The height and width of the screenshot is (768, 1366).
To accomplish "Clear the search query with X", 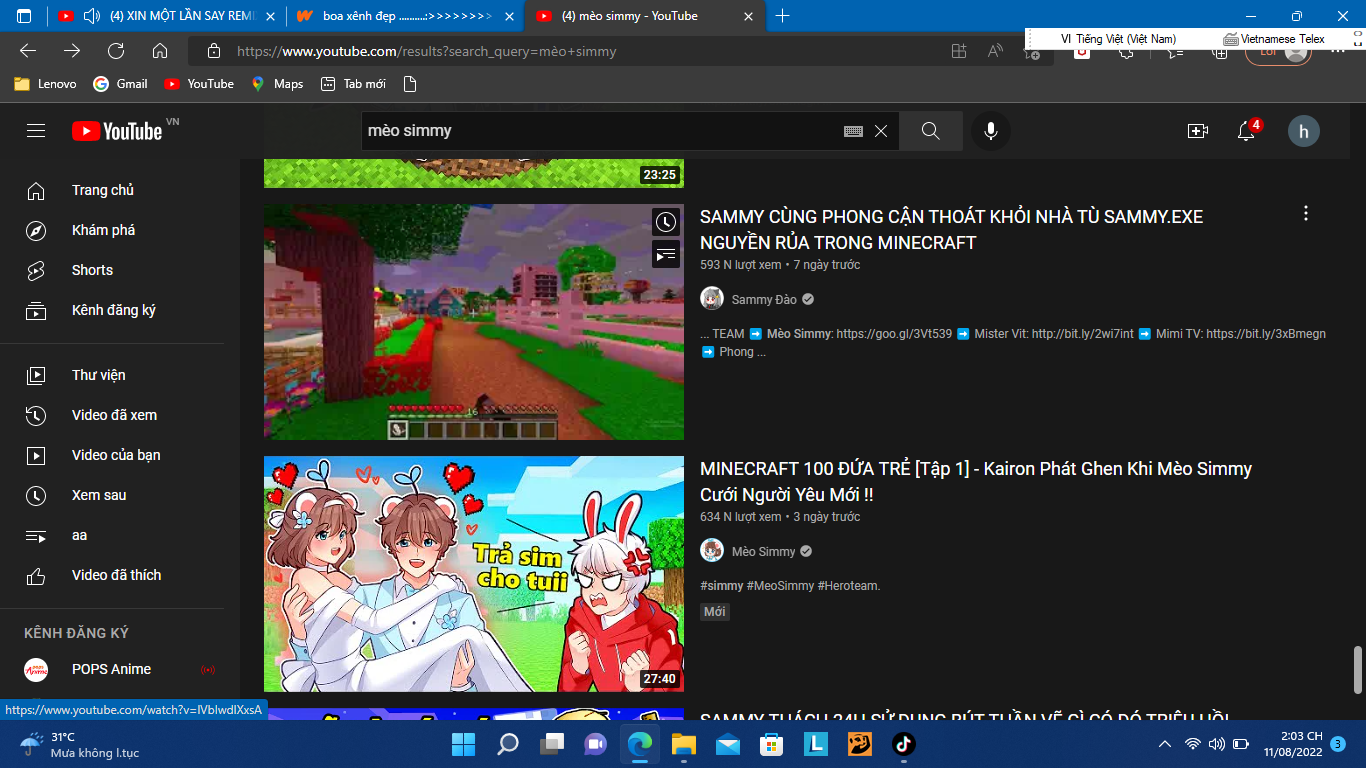I will tap(881, 131).
